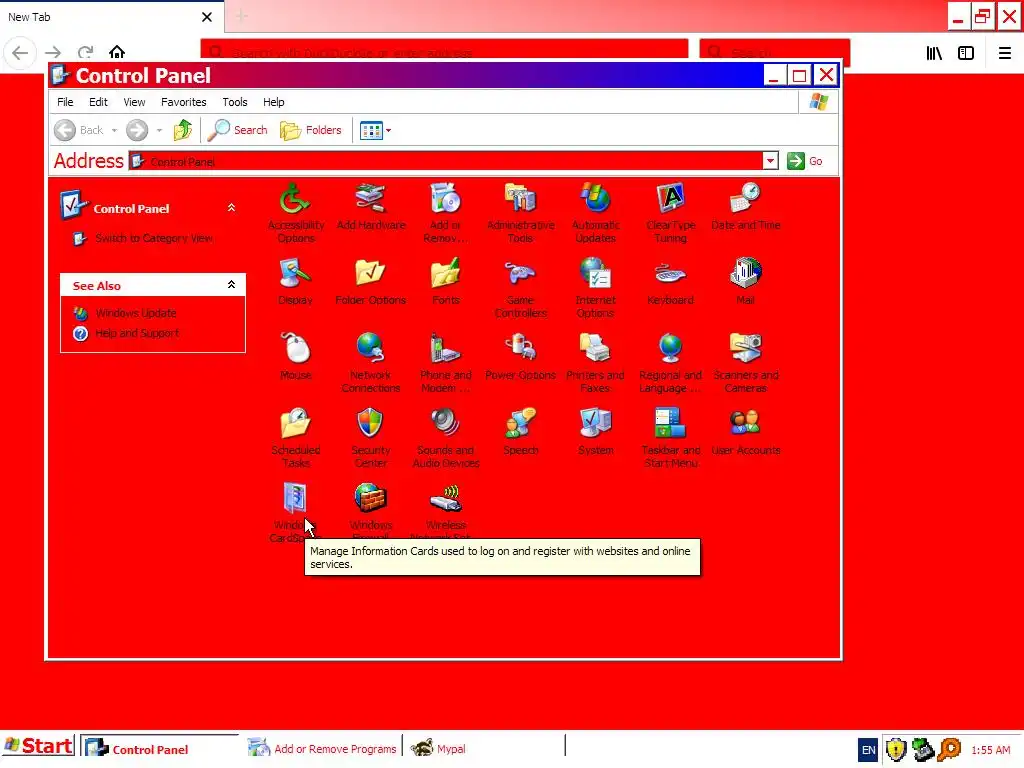Viewport: 1024px width, 768px height.
Task: Switch to Add or Remove Programs taskbar item
Action: coord(323,748)
